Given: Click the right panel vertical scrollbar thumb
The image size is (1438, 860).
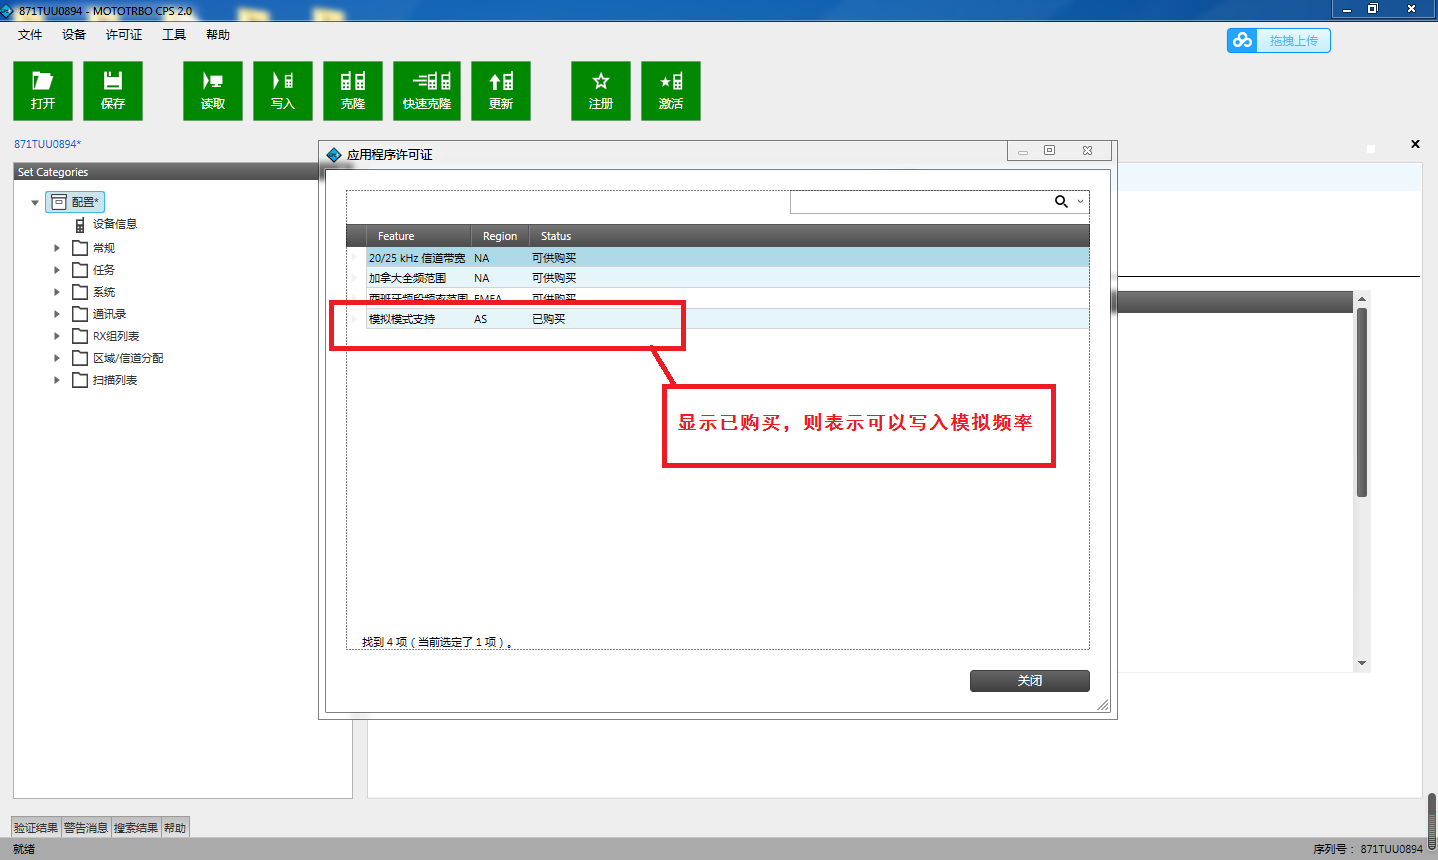Looking at the screenshot, I should 1362,402.
